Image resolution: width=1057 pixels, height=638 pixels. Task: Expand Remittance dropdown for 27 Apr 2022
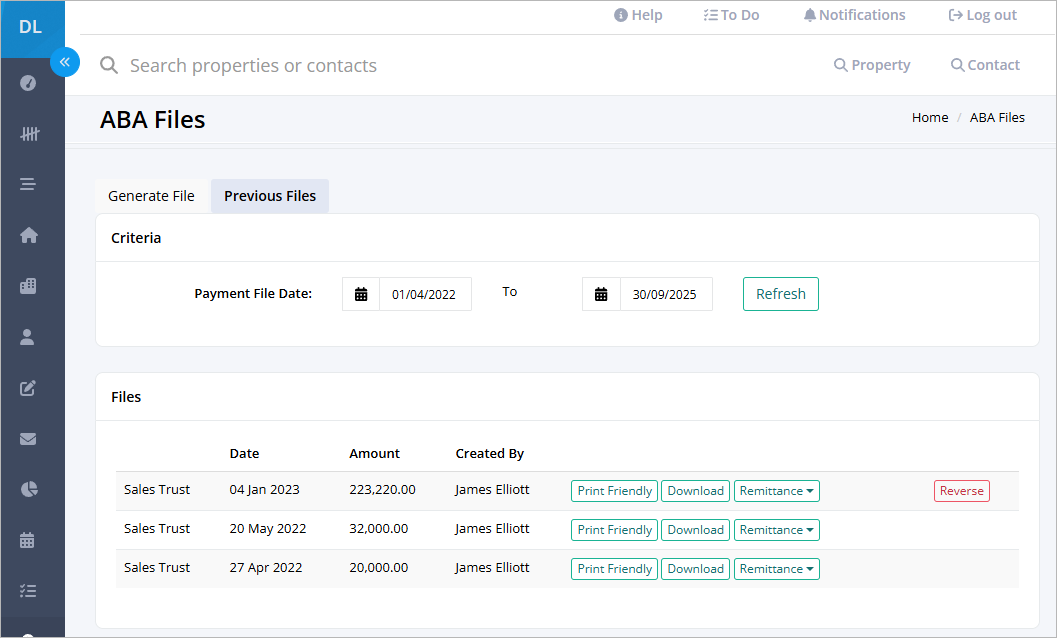coord(777,569)
